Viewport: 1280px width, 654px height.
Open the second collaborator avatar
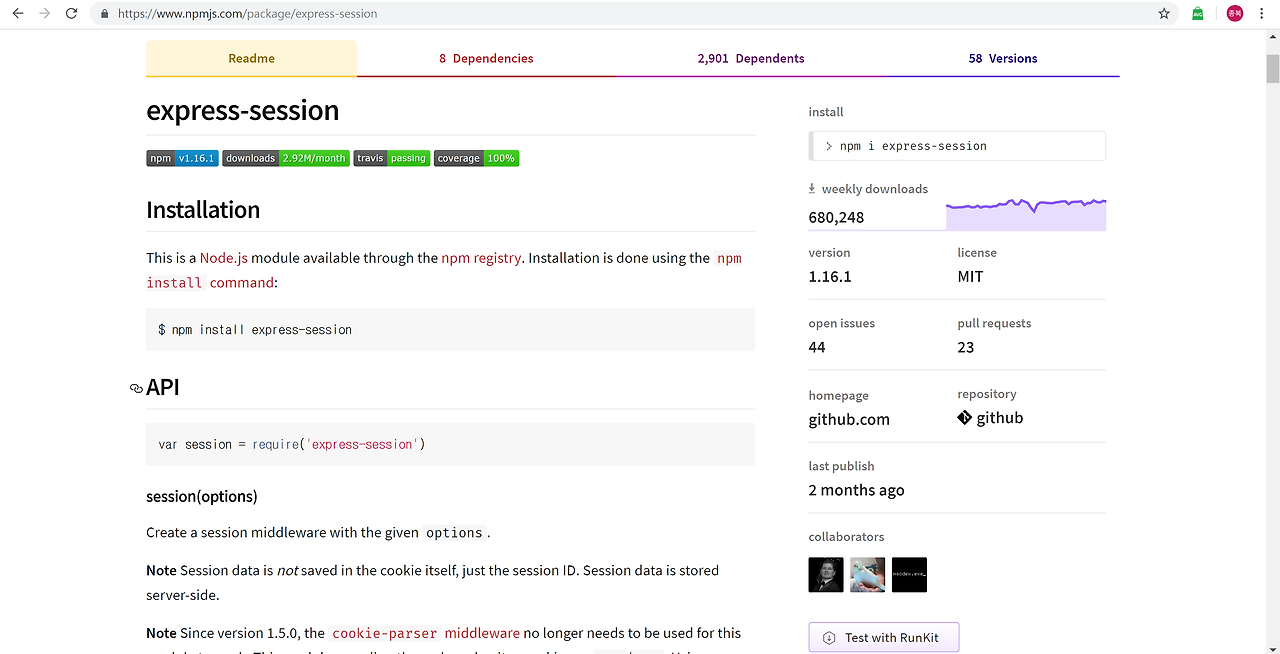coord(868,575)
